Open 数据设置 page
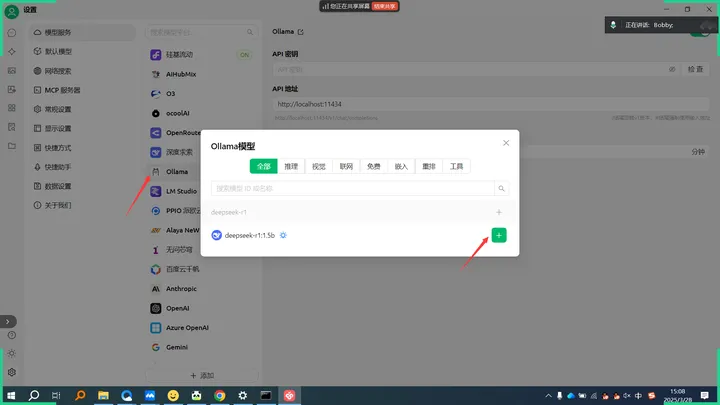The width and height of the screenshot is (720, 405). click(x=83, y=186)
